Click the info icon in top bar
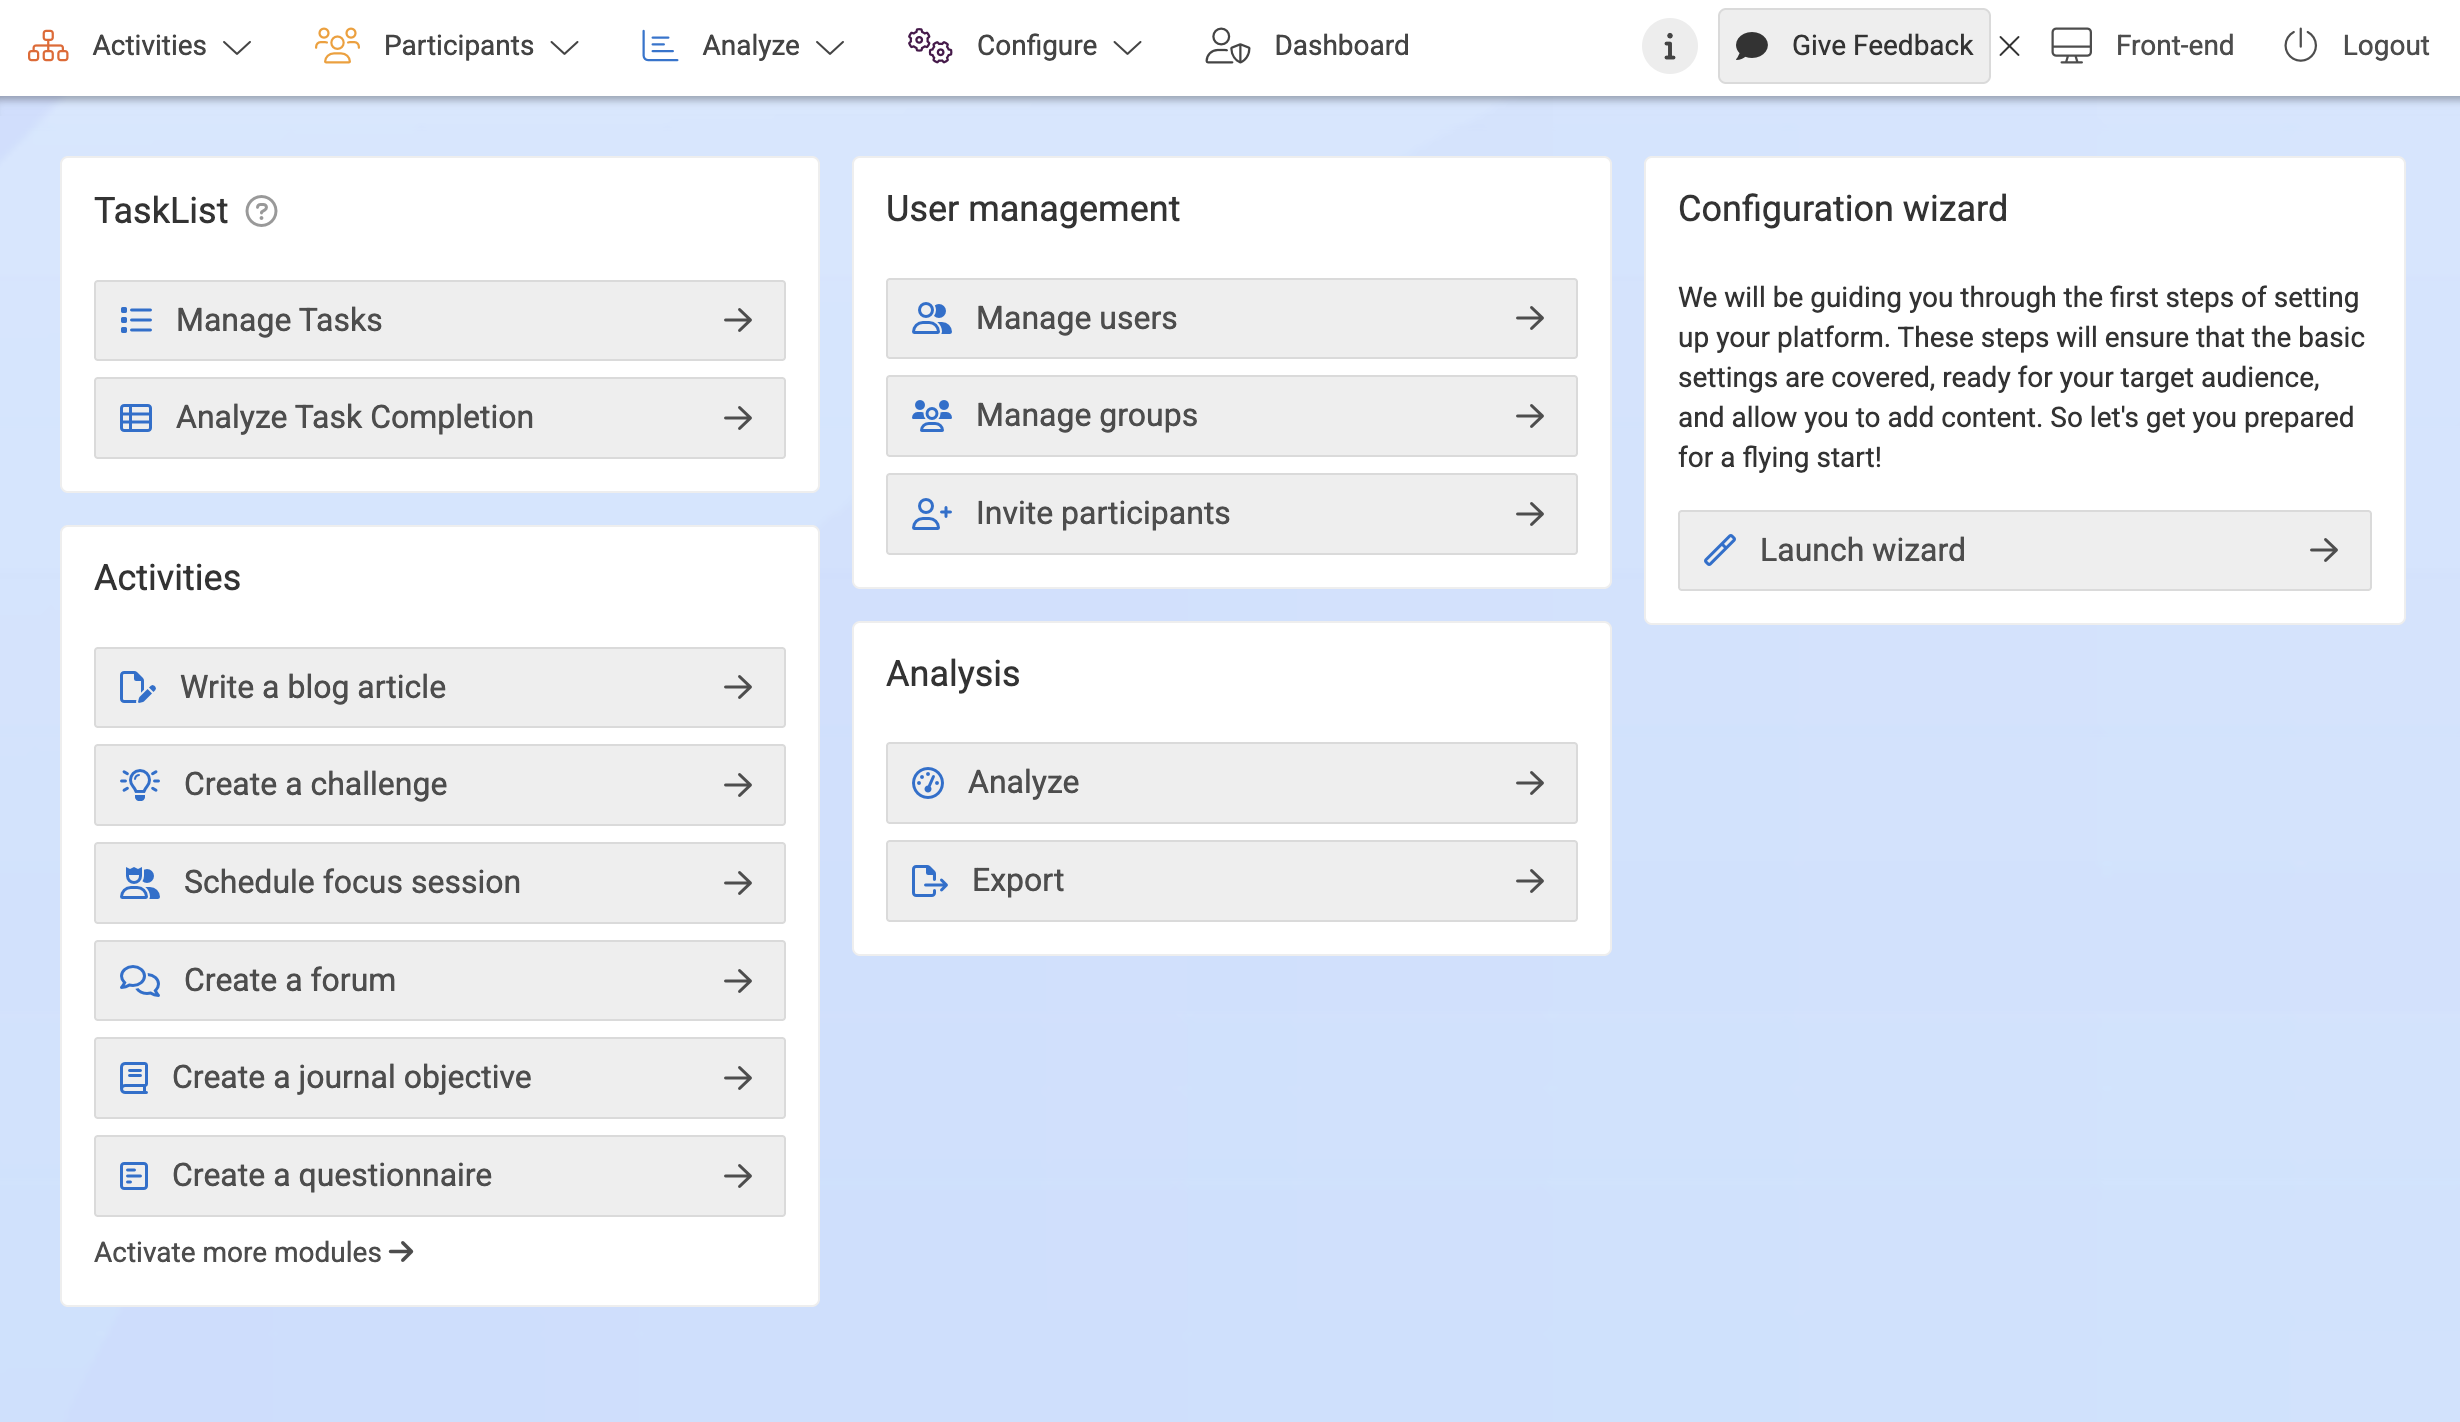2460x1422 pixels. point(1669,46)
